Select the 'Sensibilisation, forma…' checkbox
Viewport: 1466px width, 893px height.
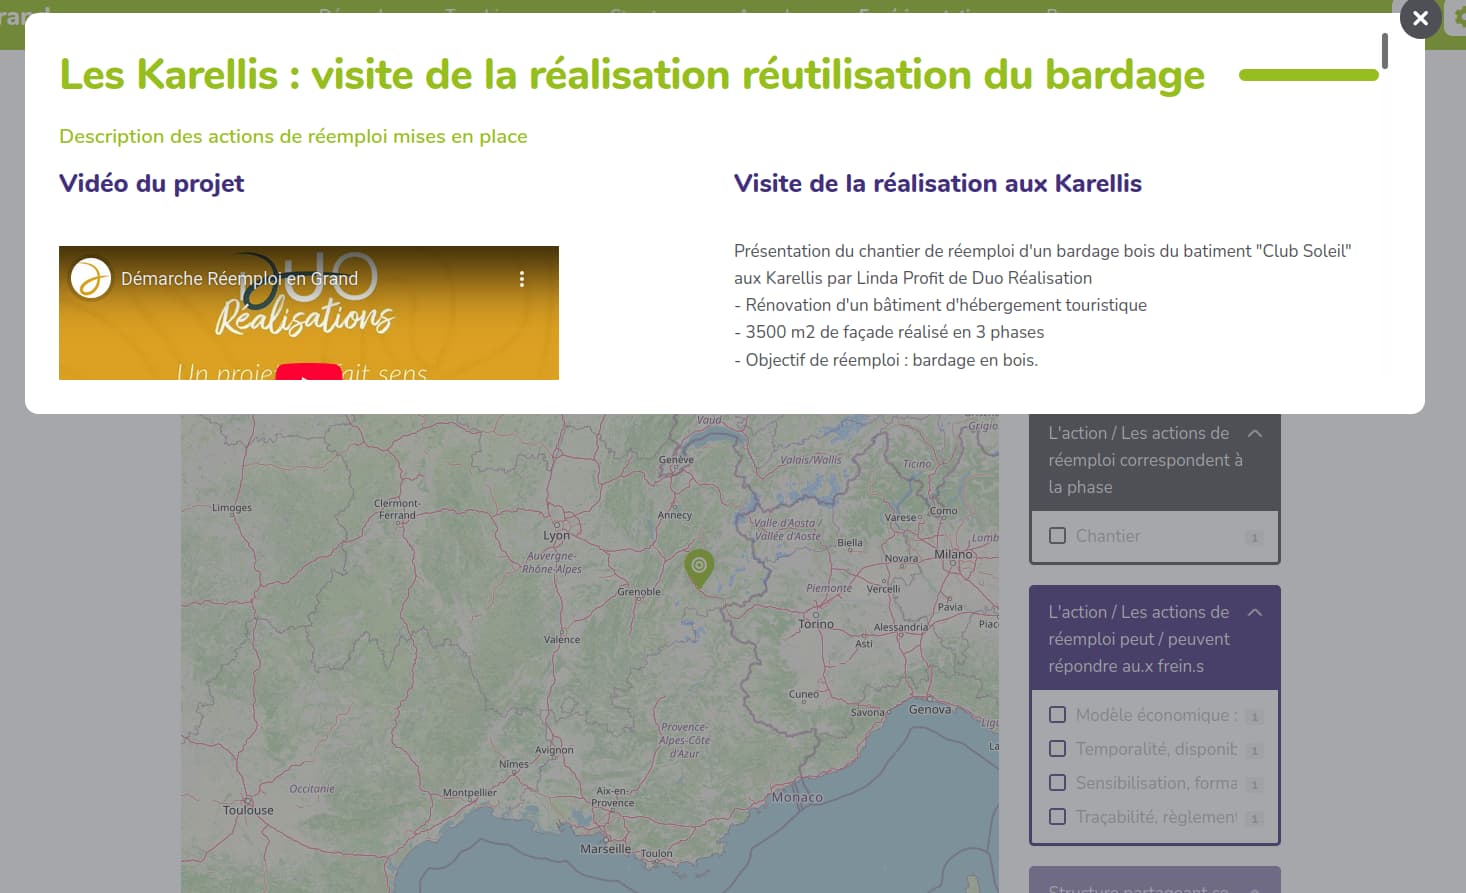tap(1057, 783)
